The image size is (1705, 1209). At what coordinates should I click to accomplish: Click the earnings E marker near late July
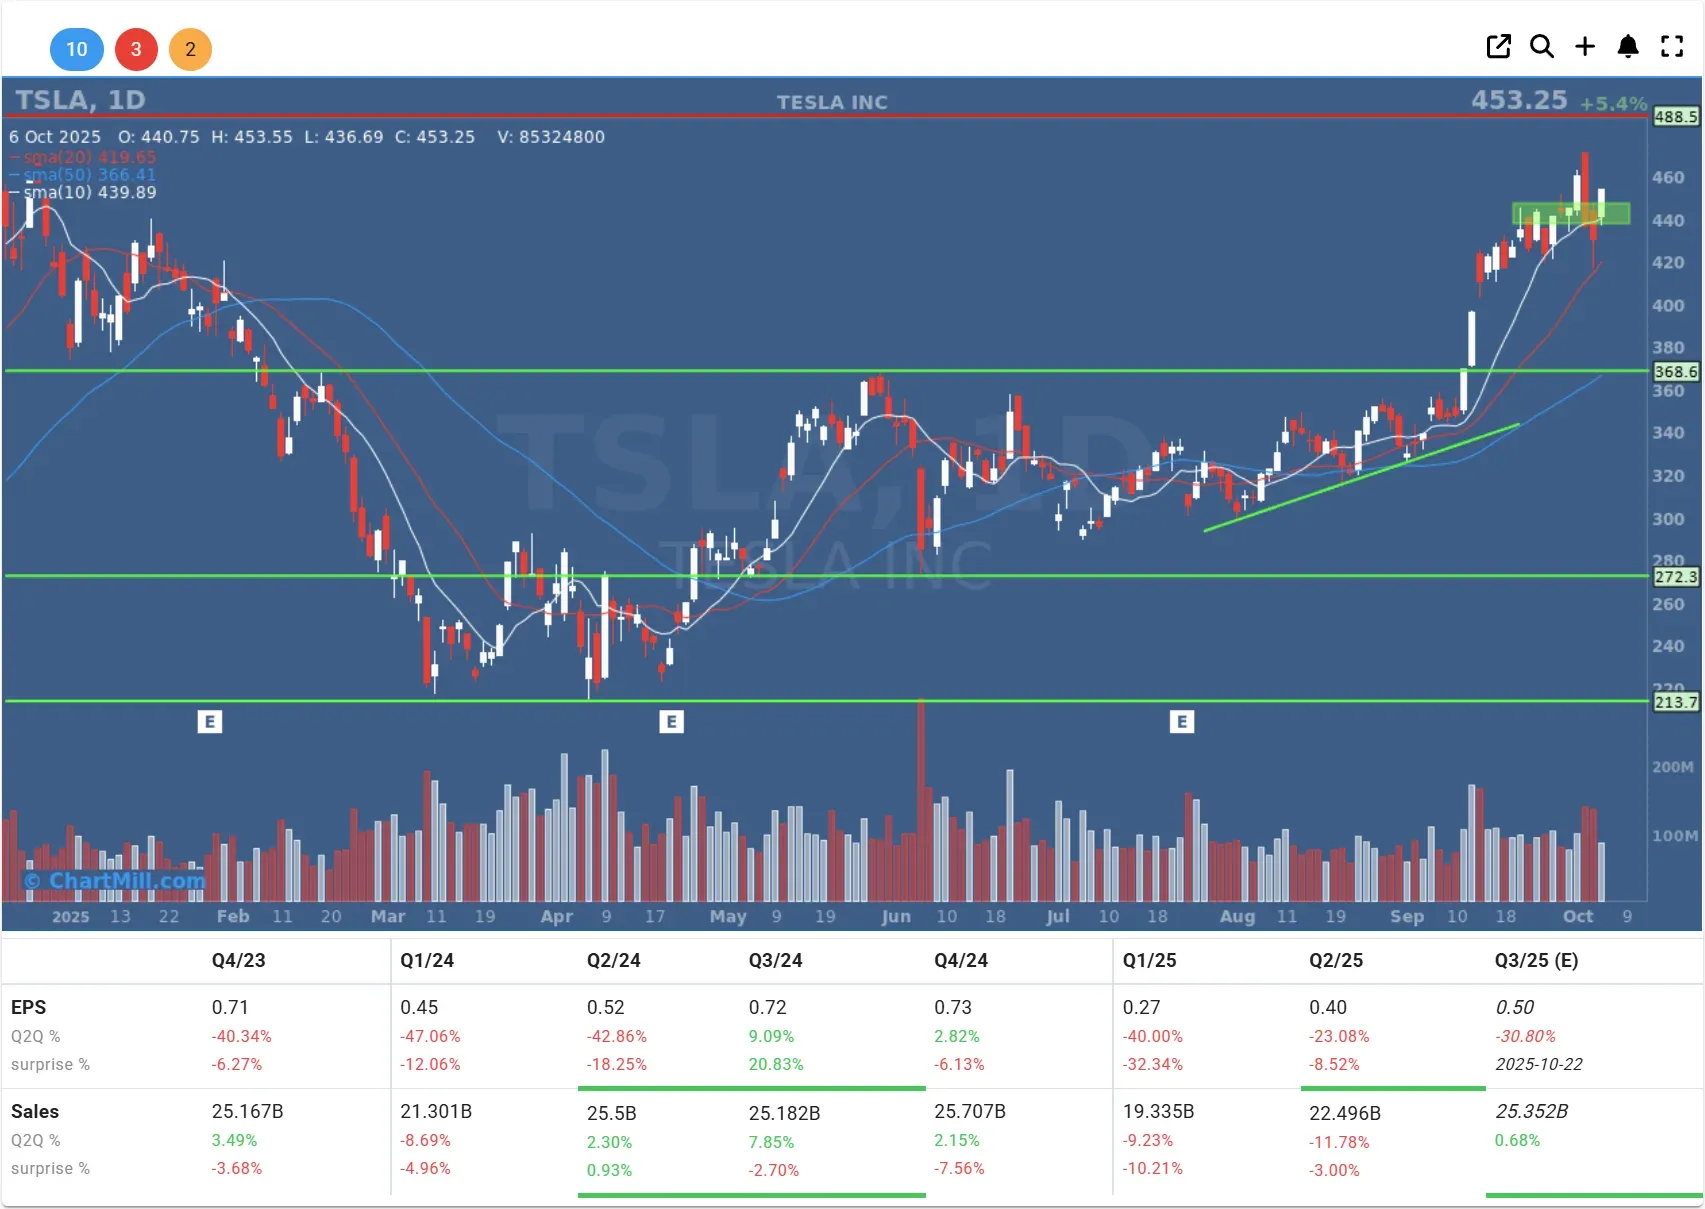[x=1181, y=721]
